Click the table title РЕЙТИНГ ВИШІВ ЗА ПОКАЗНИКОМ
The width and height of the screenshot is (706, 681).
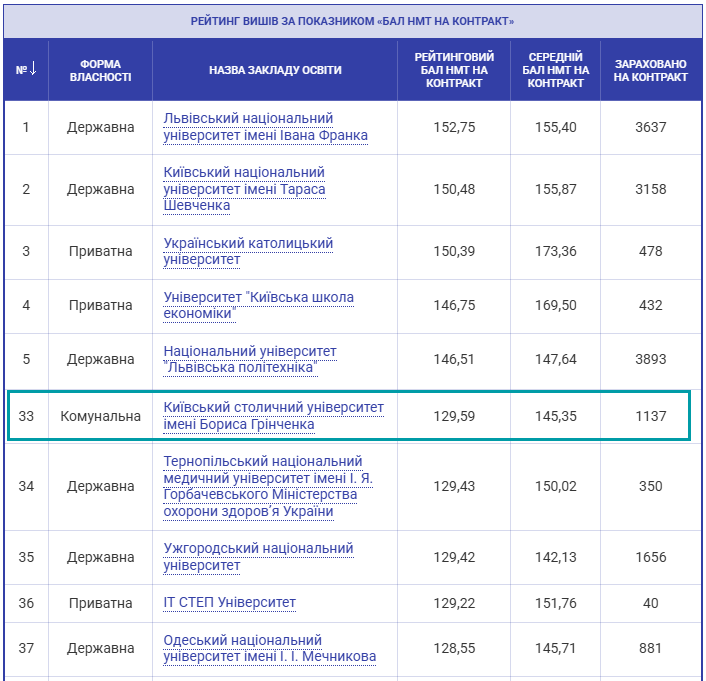pos(352,21)
